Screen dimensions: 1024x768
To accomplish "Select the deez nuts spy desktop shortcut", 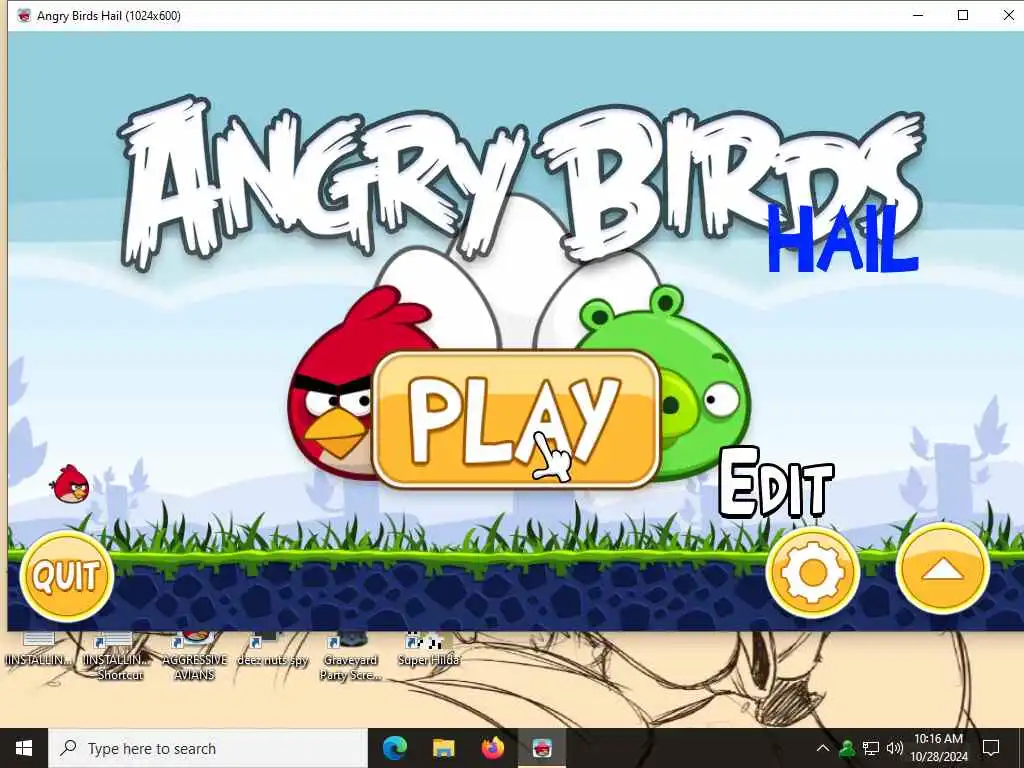I will (x=272, y=650).
